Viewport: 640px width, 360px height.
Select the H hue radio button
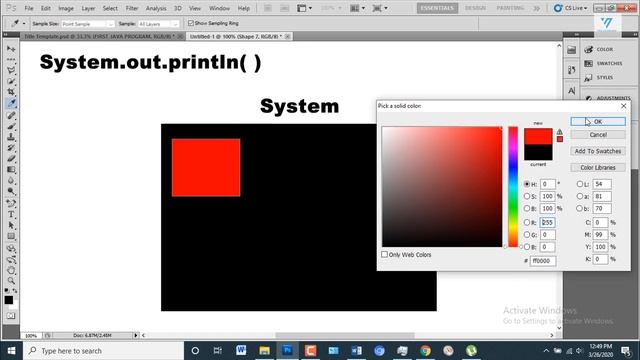coord(527,184)
